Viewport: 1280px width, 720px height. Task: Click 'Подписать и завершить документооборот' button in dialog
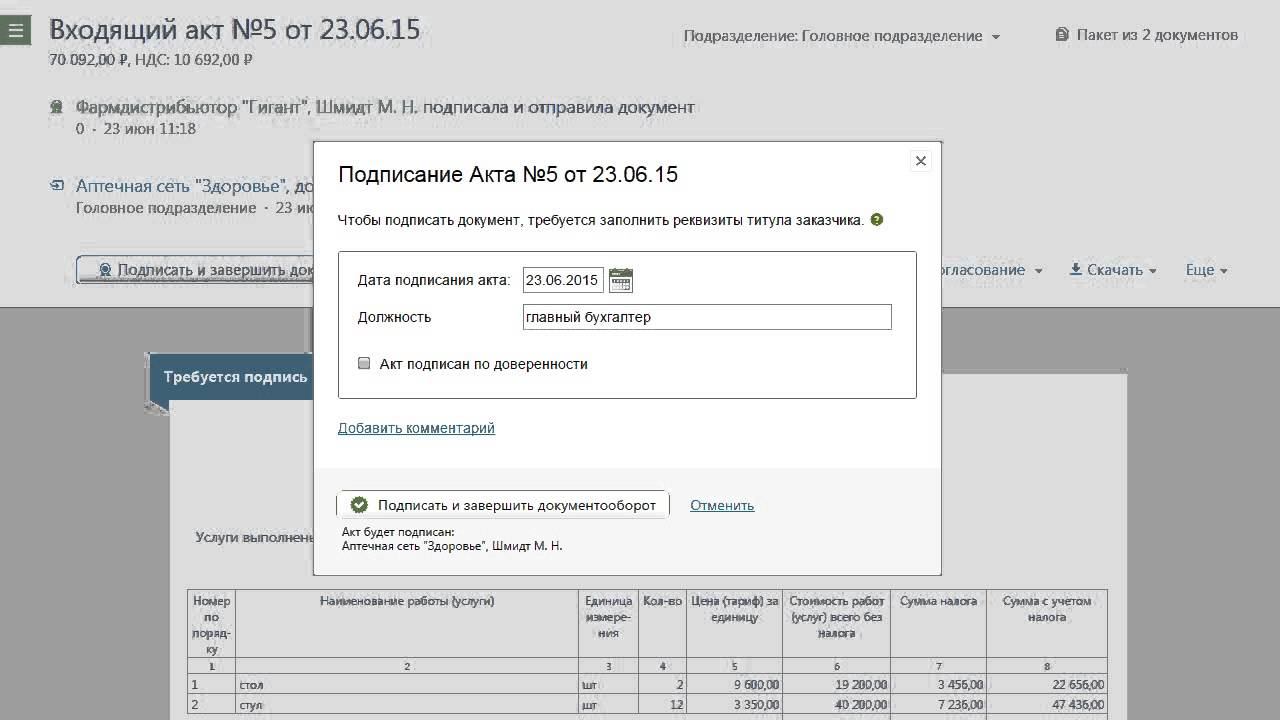tap(503, 505)
